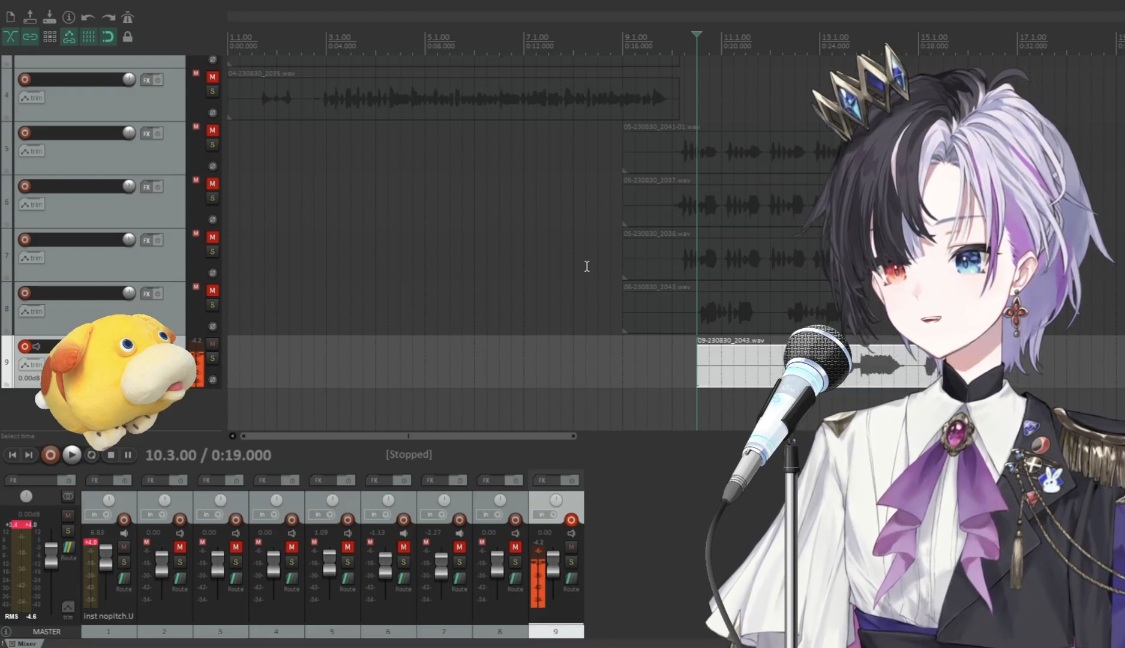Select the MASTER label in mixer
Screen dimensions: 1125x648
[47, 631]
